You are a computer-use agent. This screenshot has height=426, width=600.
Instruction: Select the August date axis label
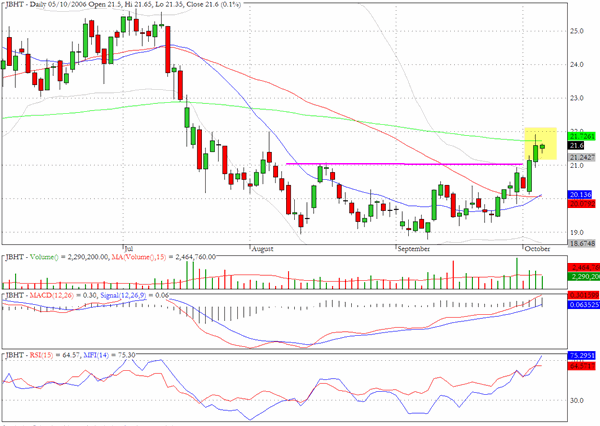pyautogui.click(x=262, y=248)
